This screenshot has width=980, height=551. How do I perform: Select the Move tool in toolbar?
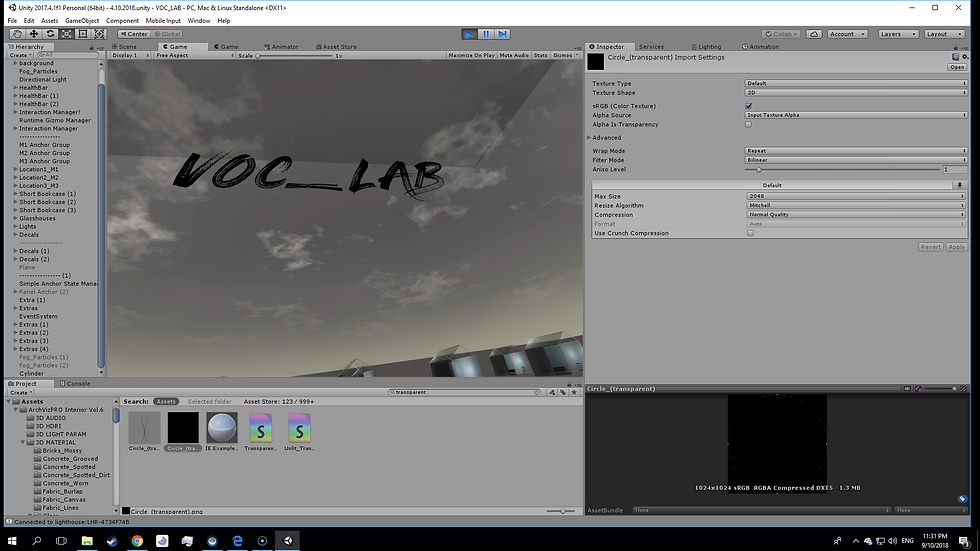(34, 34)
